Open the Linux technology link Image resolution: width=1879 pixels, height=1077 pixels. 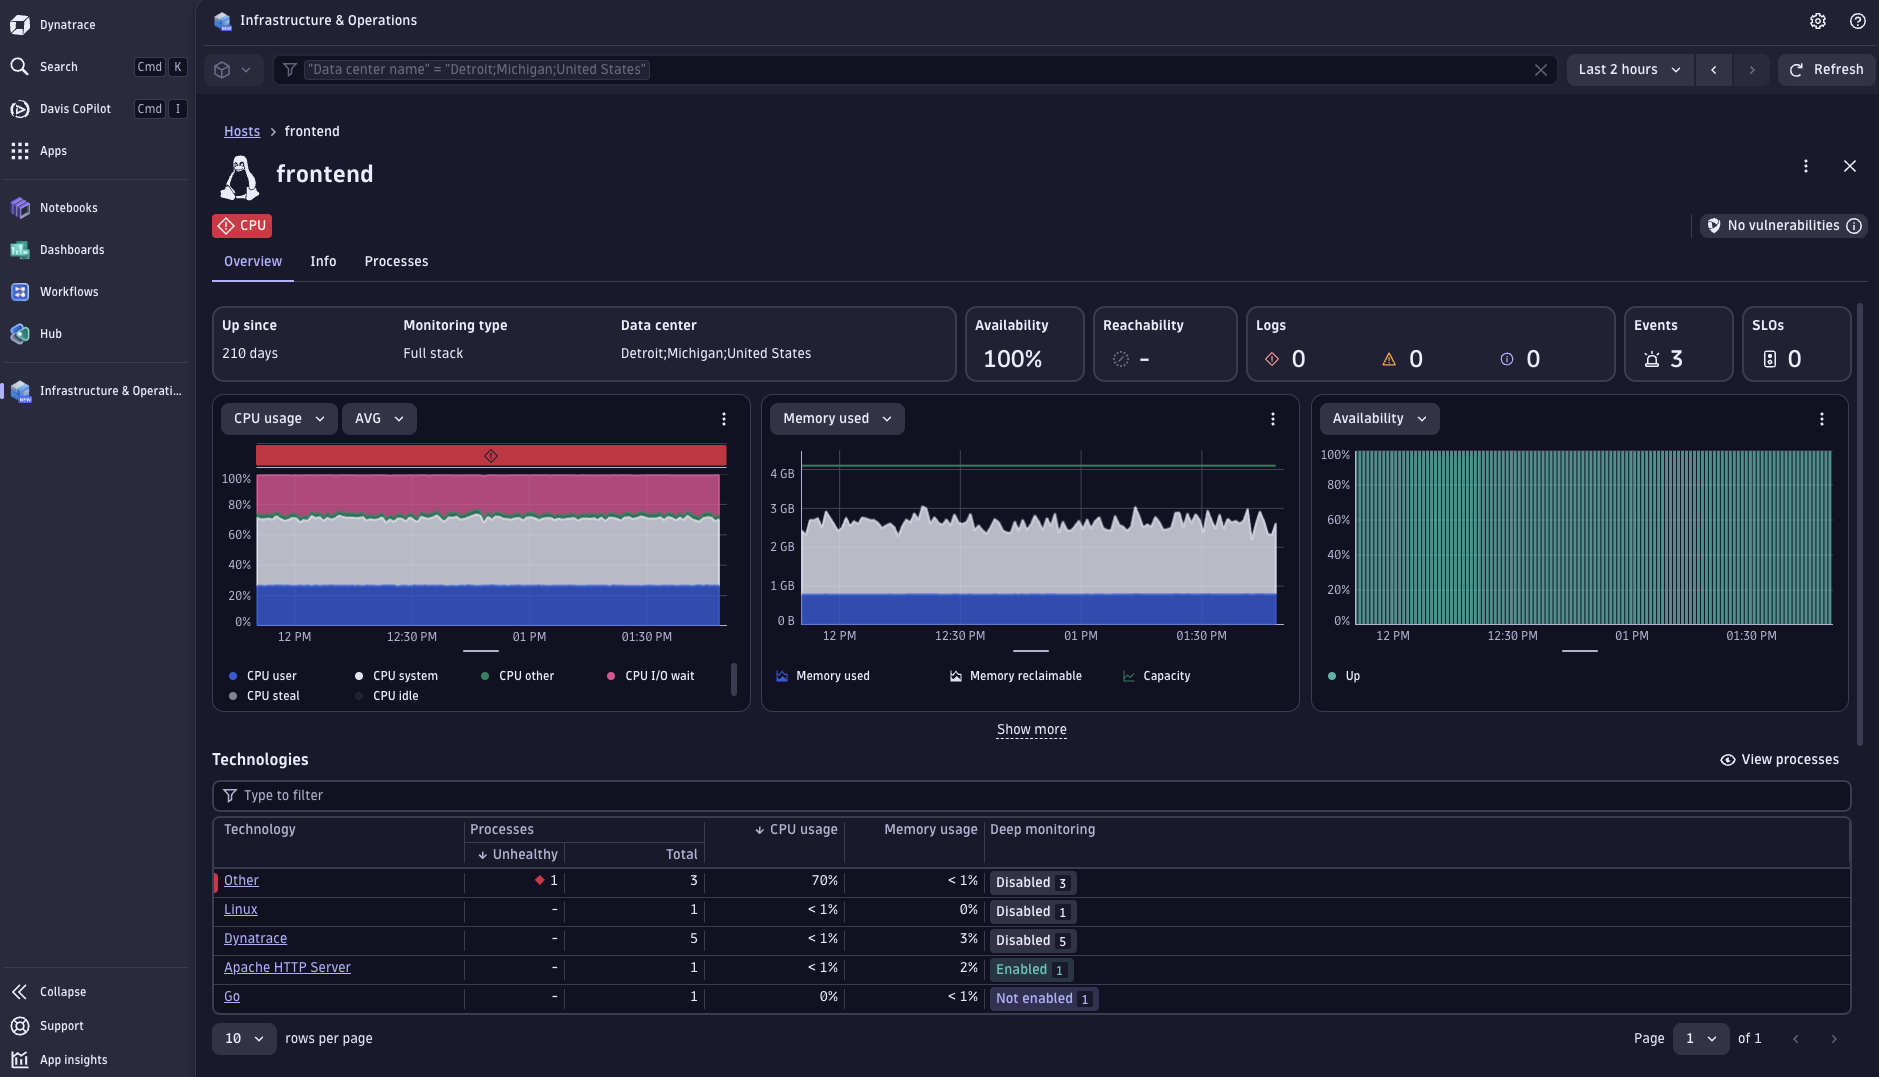pos(241,910)
